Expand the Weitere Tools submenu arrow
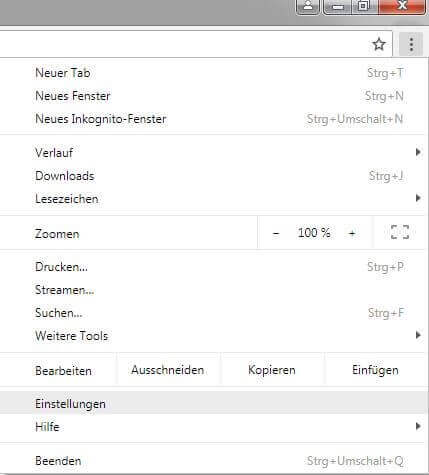This screenshot has height=475, width=429. 418,335
